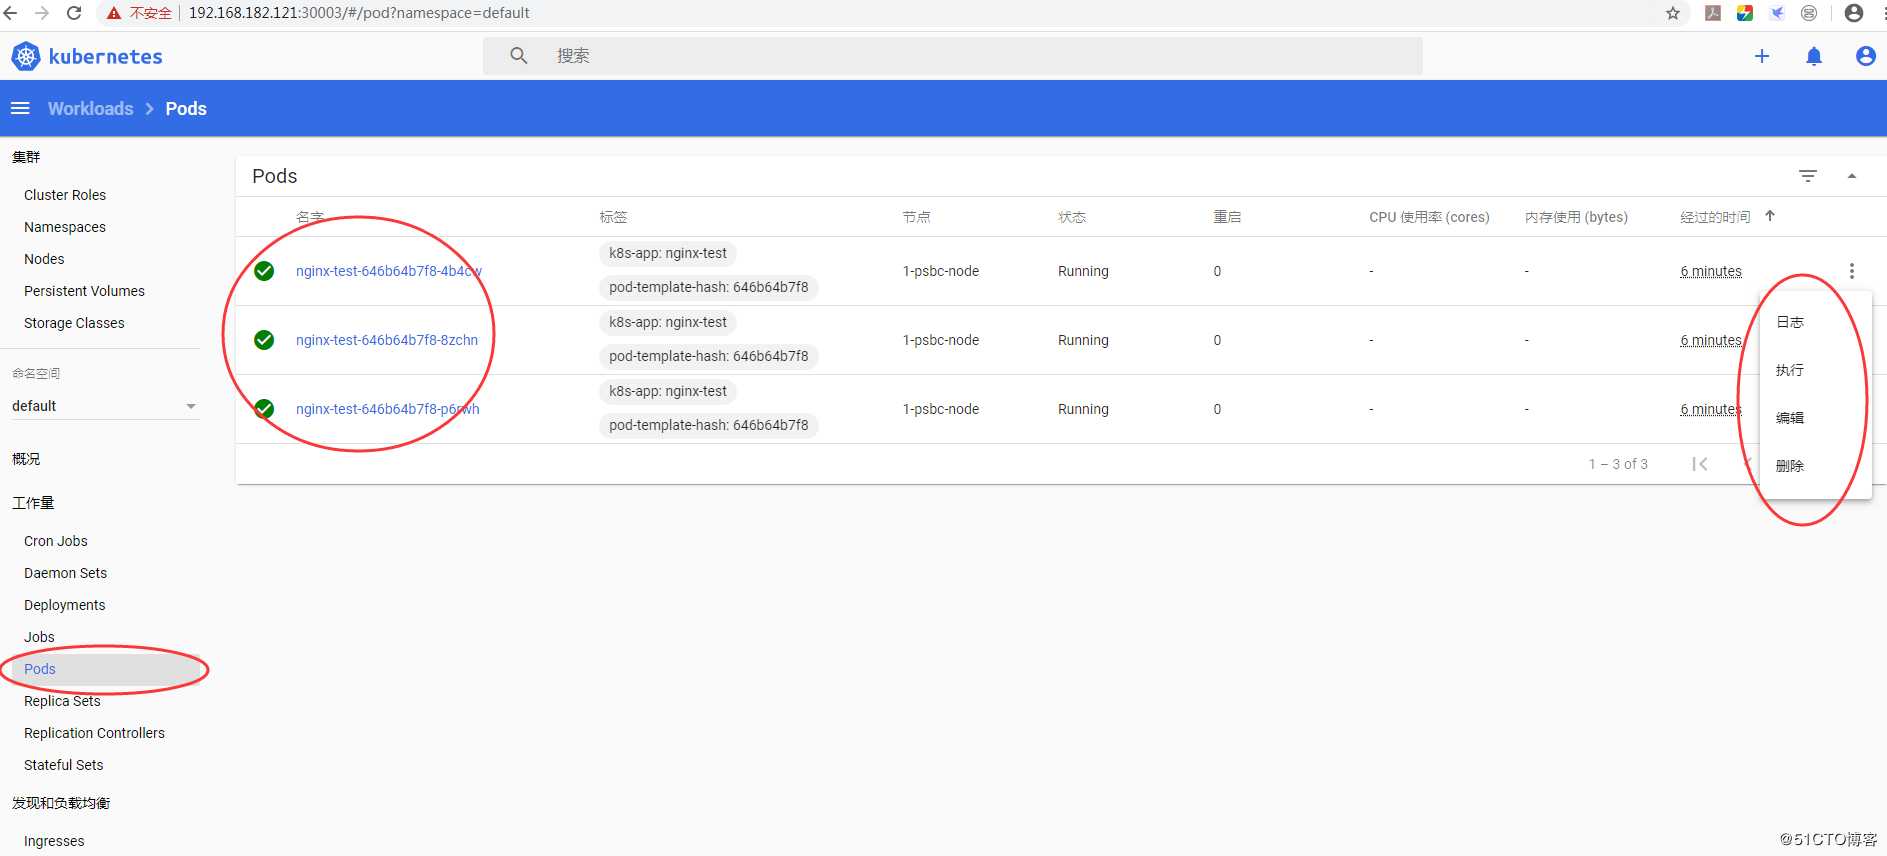Click the search magnifier icon
This screenshot has width=1887, height=856.
[518, 56]
